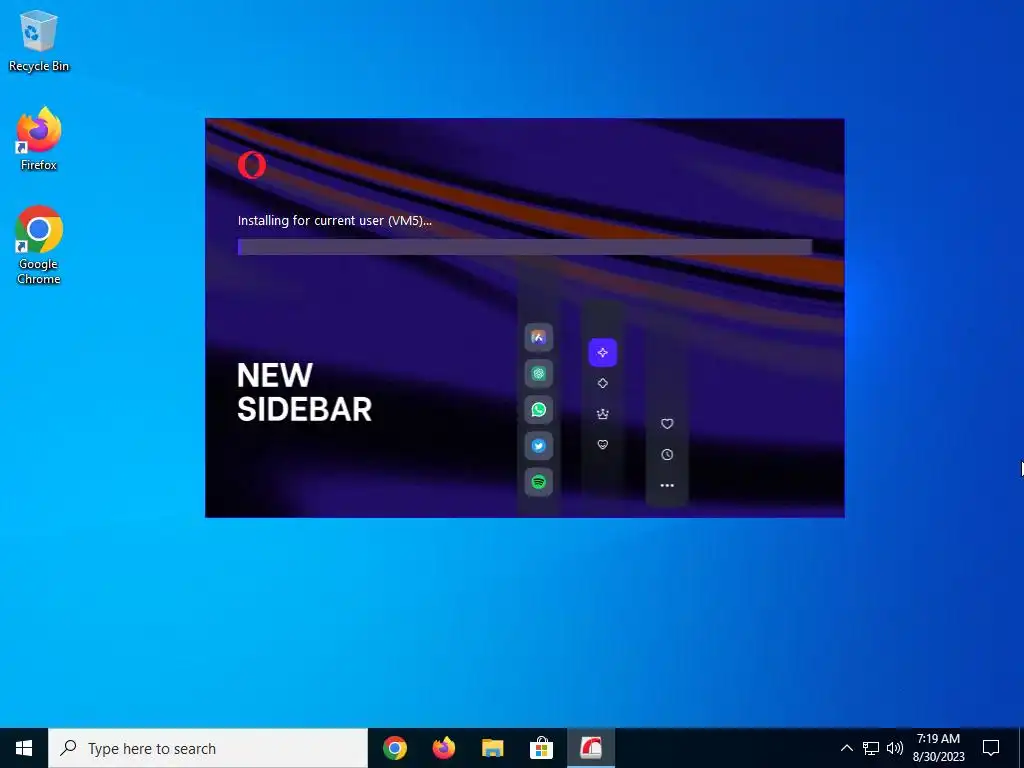Click the ChatGPT icon in sidebar preview
The width and height of the screenshot is (1024, 768).
(x=538, y=374)
